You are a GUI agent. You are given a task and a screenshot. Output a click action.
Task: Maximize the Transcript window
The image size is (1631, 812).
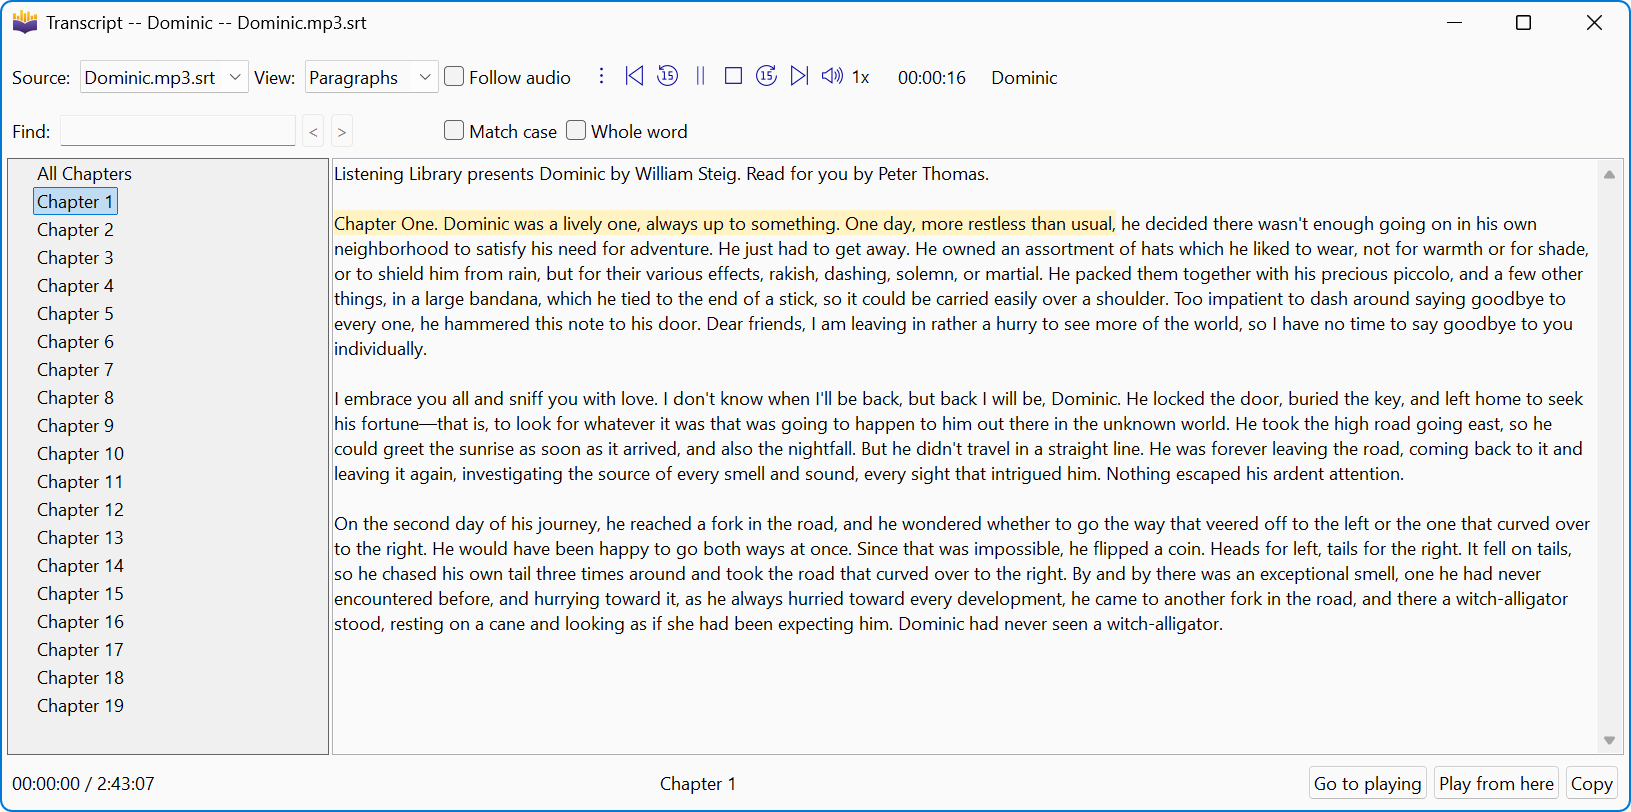1523,22
